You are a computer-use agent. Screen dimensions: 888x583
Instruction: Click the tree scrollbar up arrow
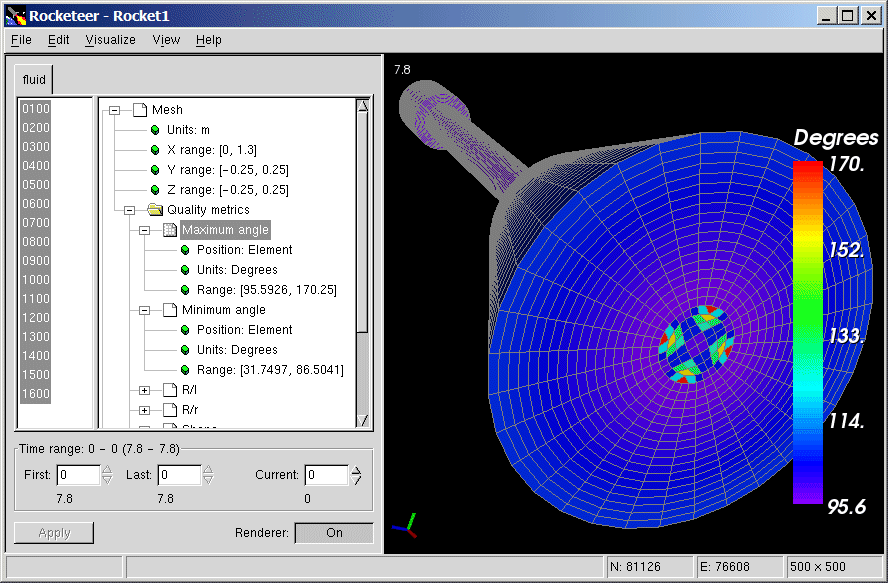click(x=363, y=105)
